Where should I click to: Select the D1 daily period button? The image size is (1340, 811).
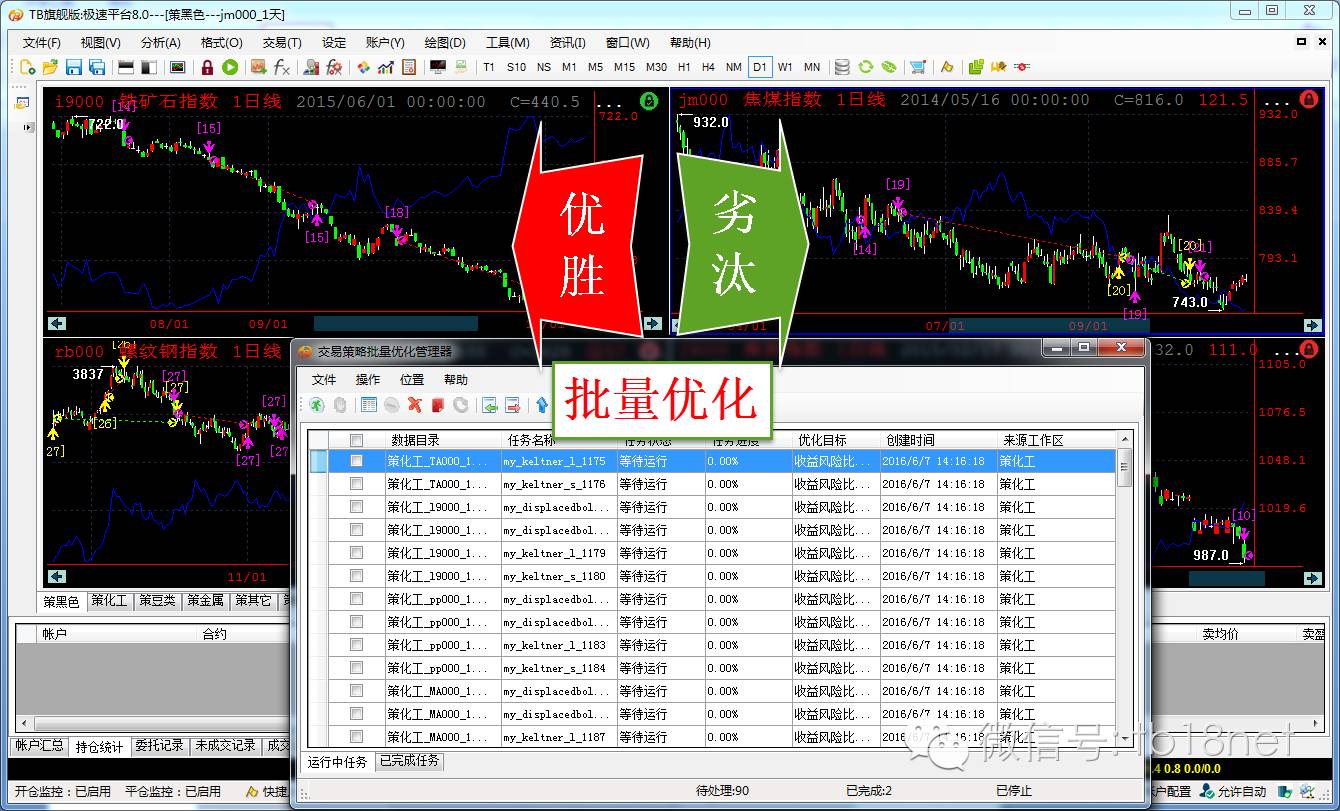(x=760, y=67)
